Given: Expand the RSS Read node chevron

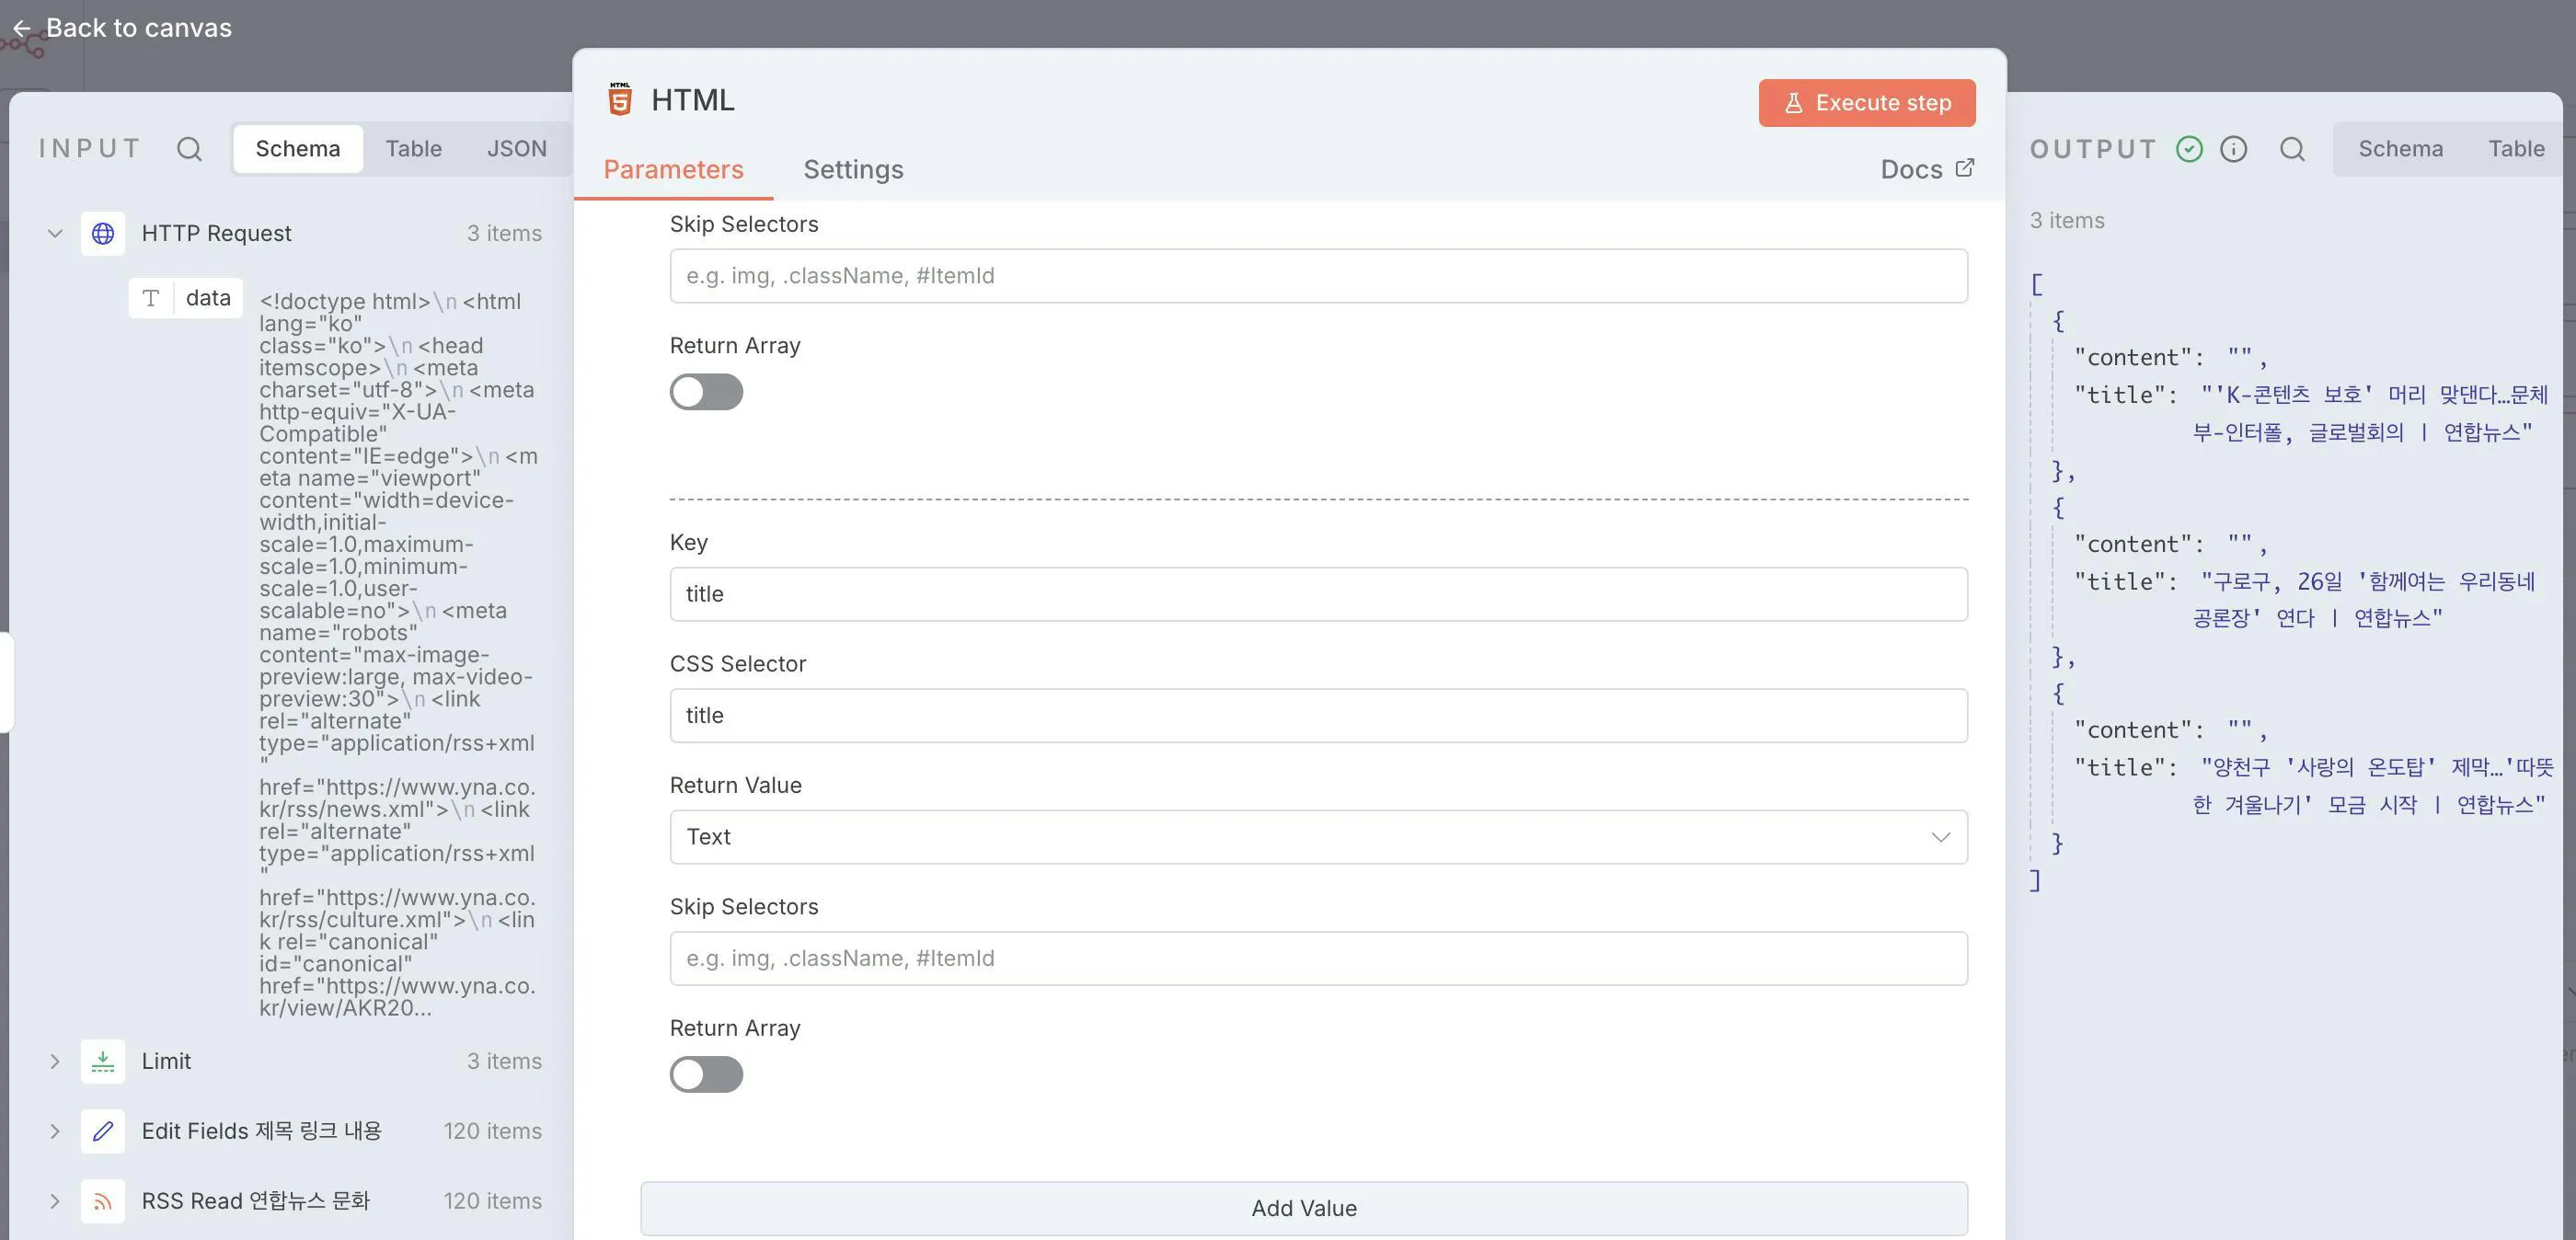Looking at the screenshot, I should coord(55,1201).
